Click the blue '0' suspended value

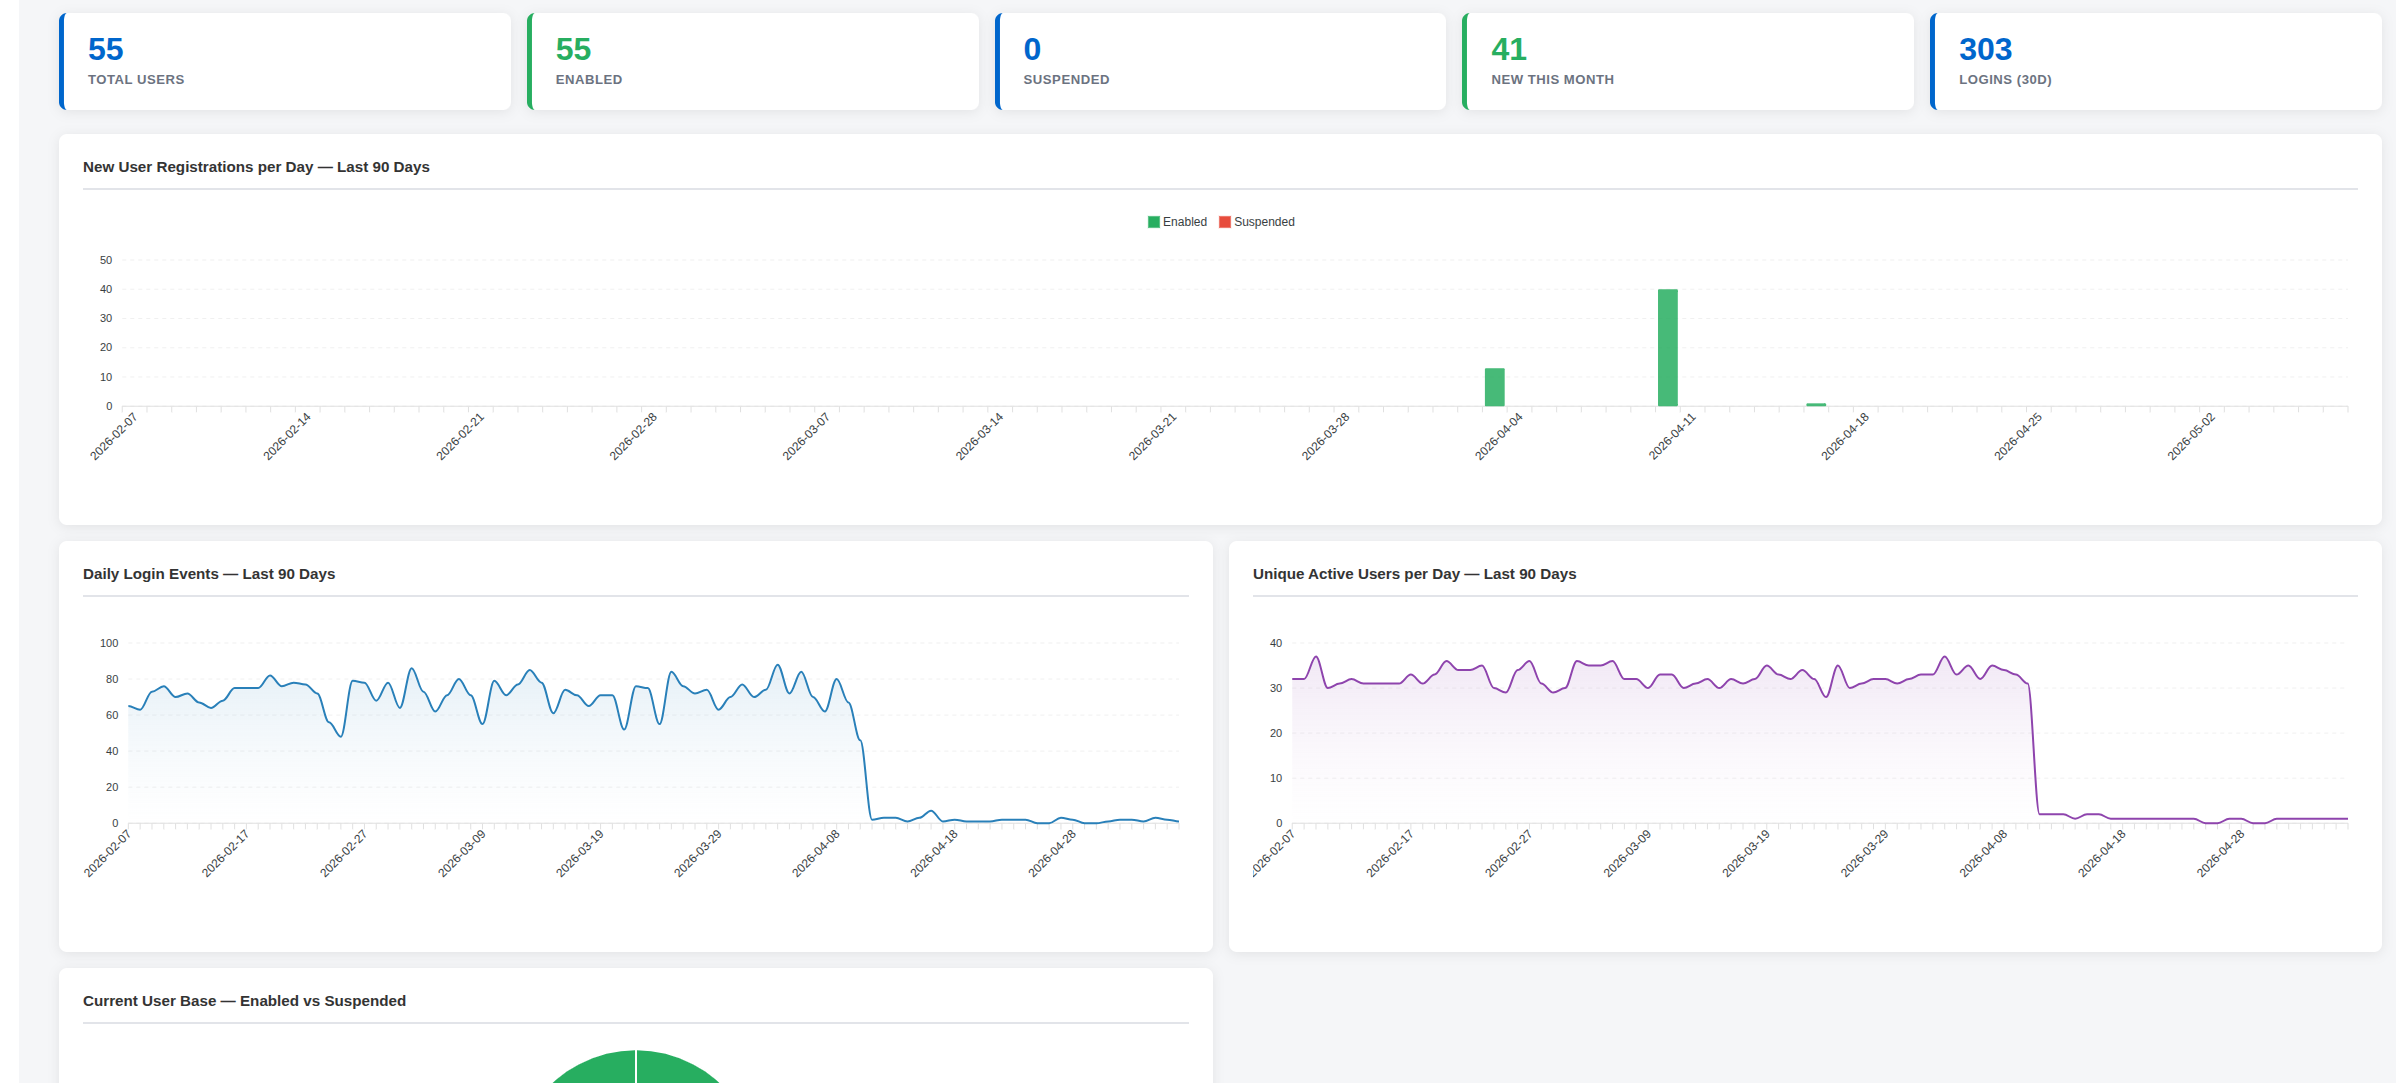click(x=1032, y=49)
